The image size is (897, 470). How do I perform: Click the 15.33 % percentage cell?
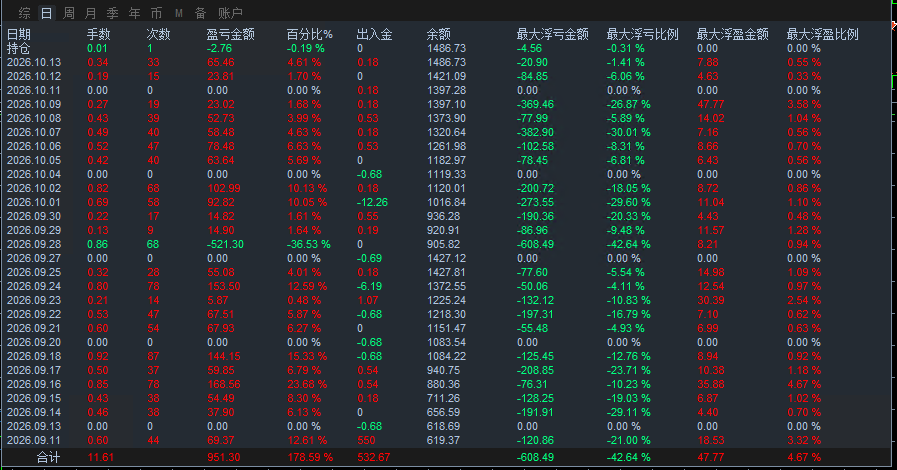pos(307,356)
